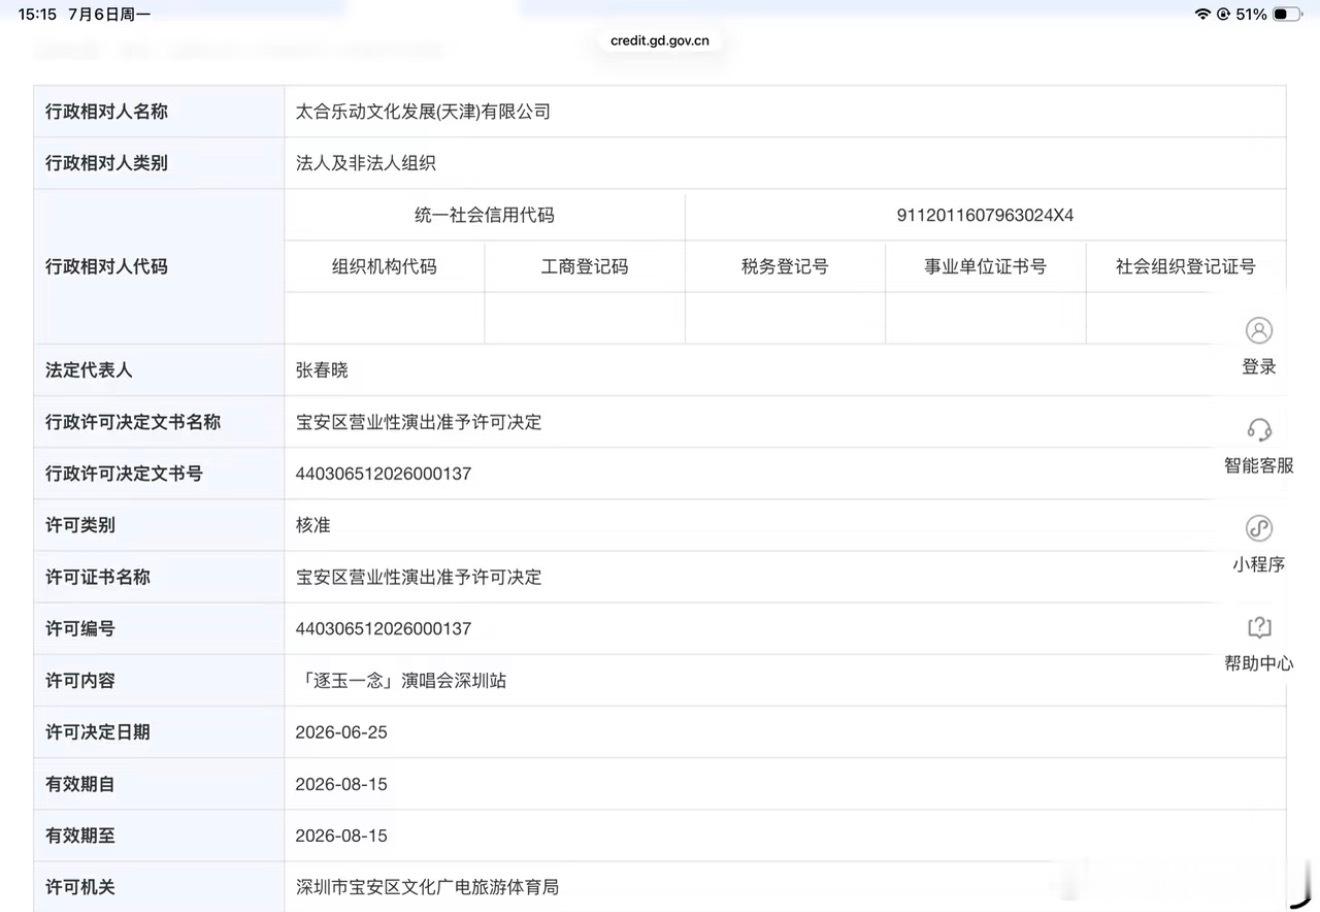Viewport: 1320px width, 912px height.
Task: Select the 法定代表人 label cell
Action: click(159, 370)
